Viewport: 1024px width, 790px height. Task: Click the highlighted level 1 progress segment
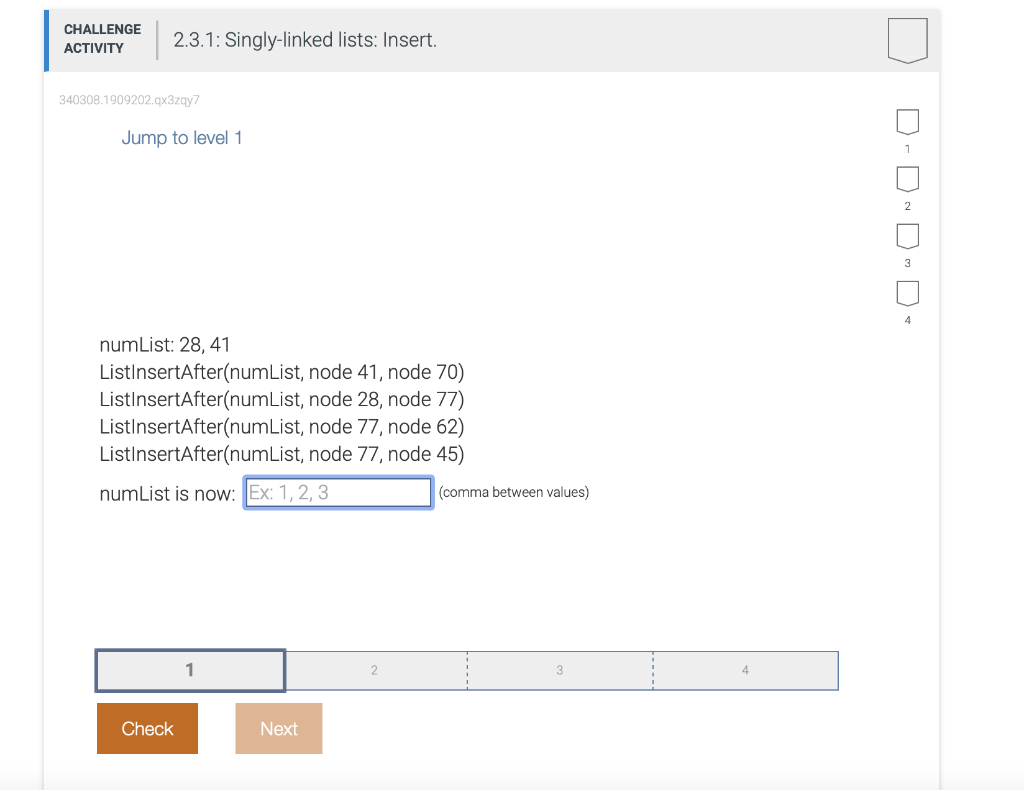[189, 670]
